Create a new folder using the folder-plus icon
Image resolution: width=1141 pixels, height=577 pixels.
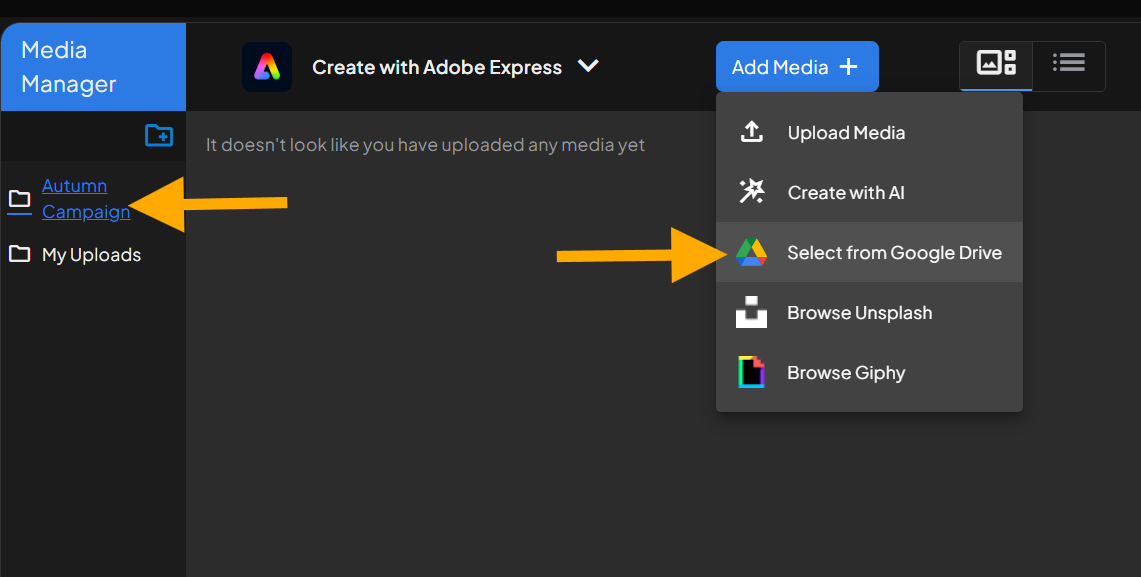(x=159, y=135)
